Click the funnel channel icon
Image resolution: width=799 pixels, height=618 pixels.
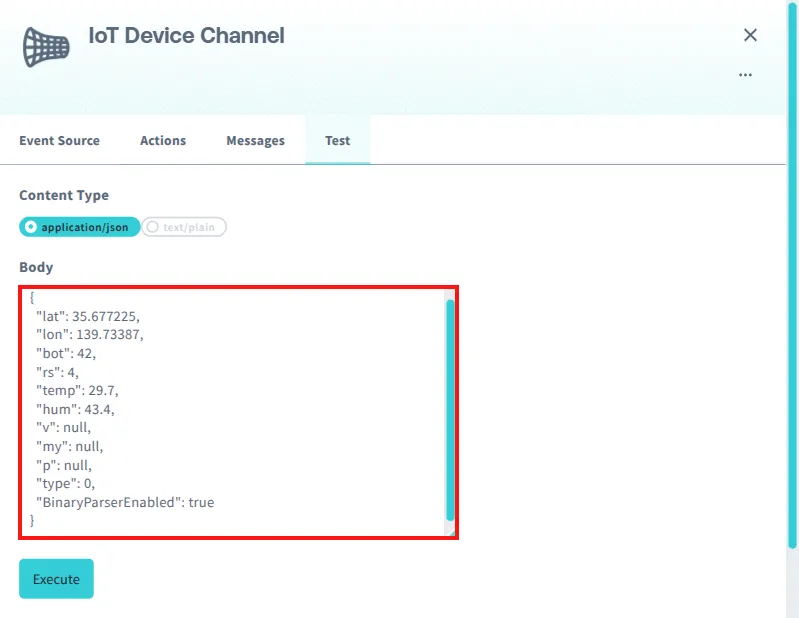tap(46, 47)
